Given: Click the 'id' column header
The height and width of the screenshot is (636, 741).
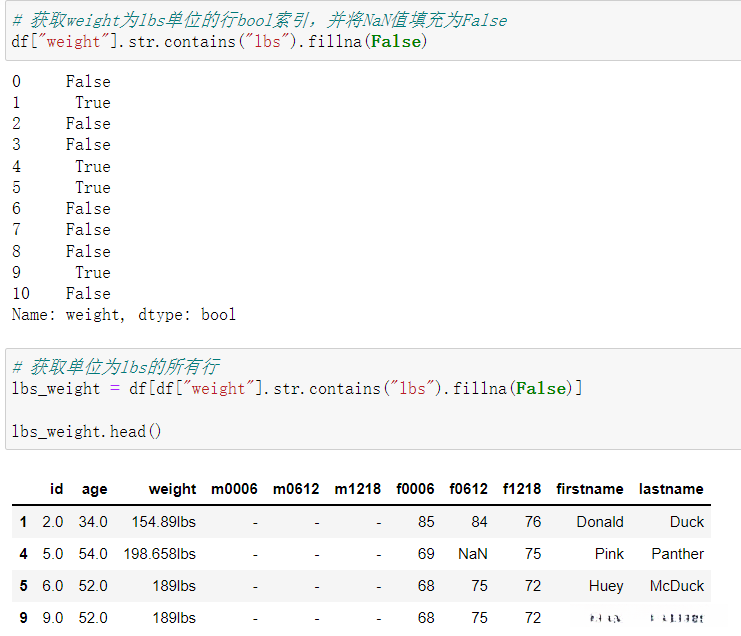Looking at the screenshot, I should pyautogui.click(x=56, y=489).
